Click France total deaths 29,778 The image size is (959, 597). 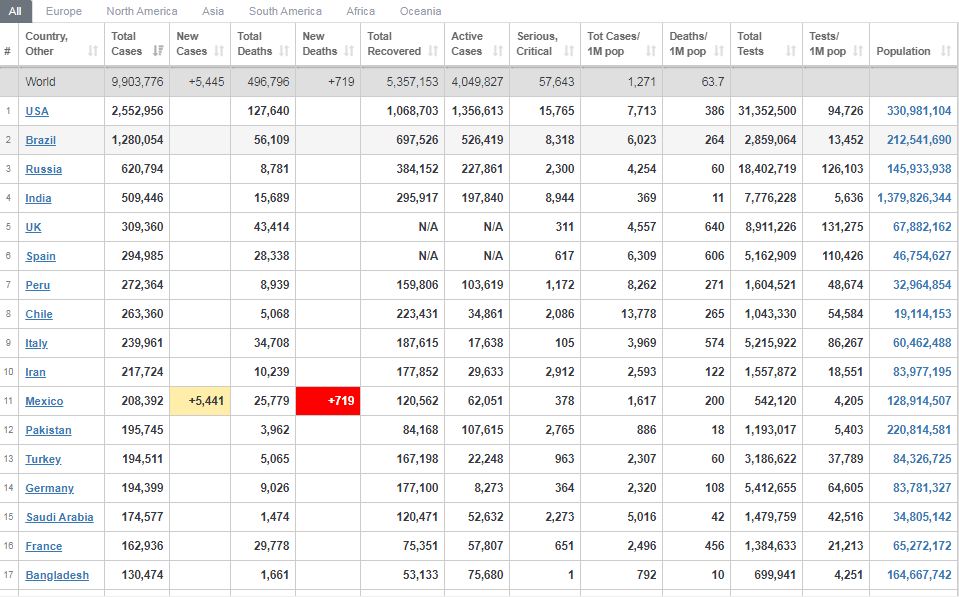click(271, 546)
